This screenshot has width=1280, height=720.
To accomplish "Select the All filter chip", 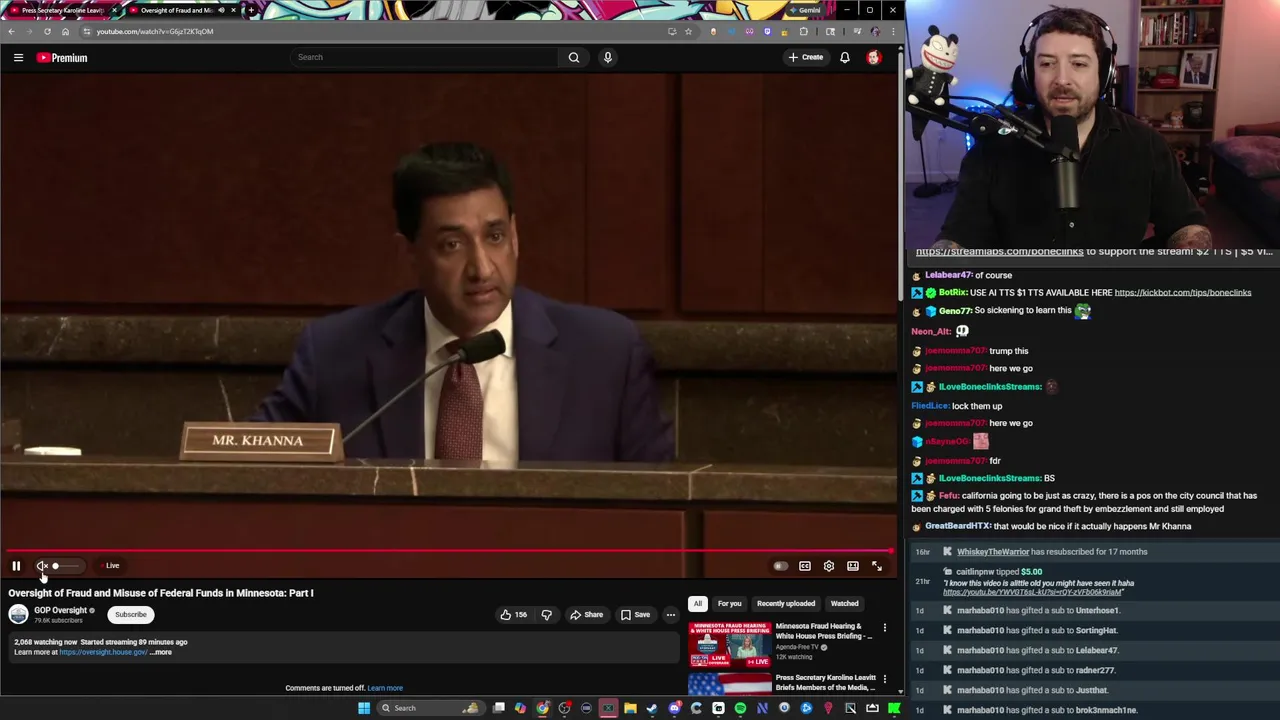I will [698, 603].
